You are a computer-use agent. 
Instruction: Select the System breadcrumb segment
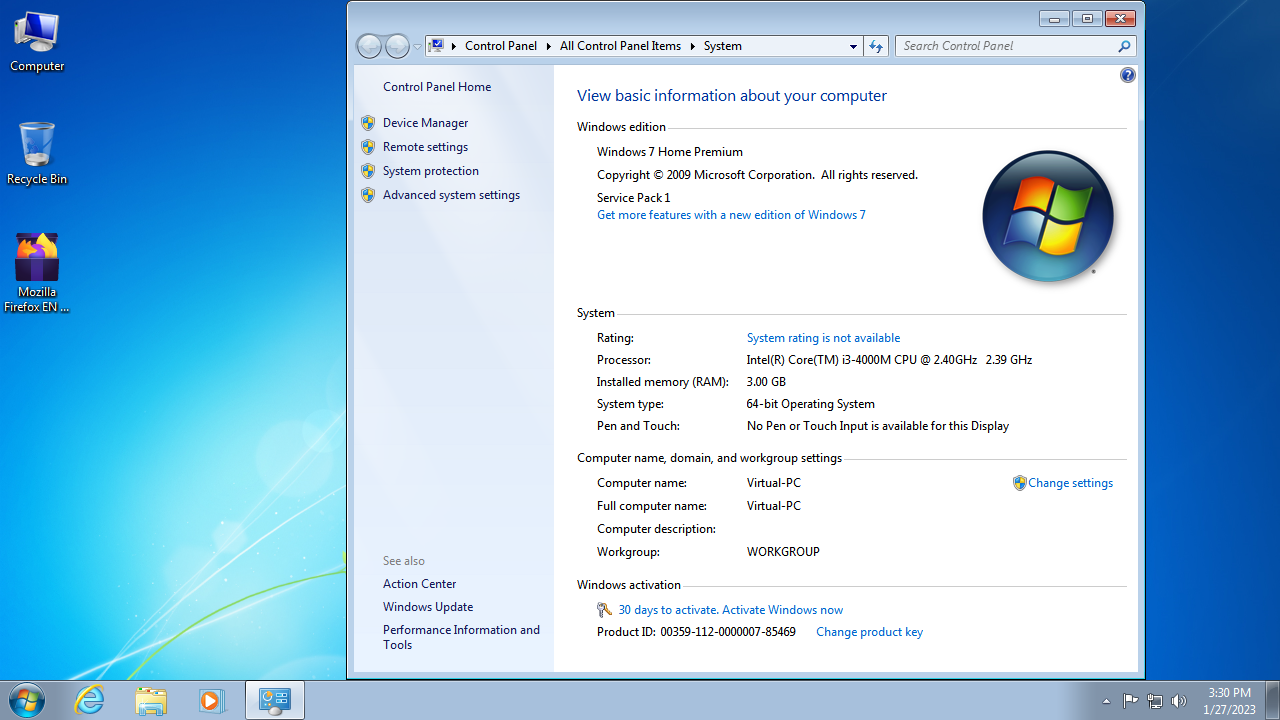(722, 46)
